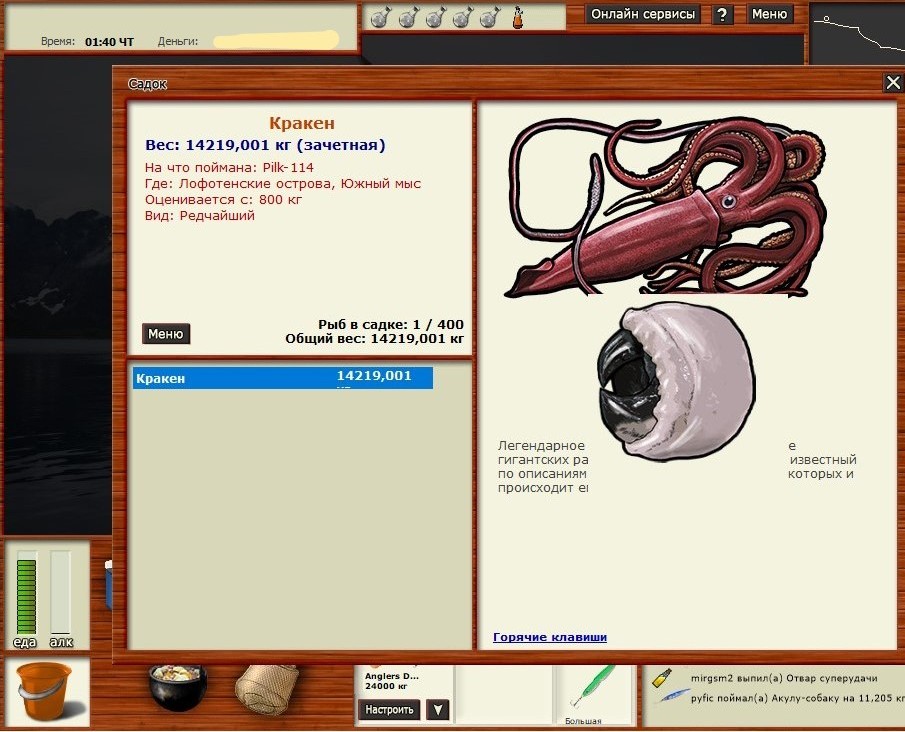Close the Садок window
The height and width of the screenshot is (732, 905).
[x=893, y=83]
